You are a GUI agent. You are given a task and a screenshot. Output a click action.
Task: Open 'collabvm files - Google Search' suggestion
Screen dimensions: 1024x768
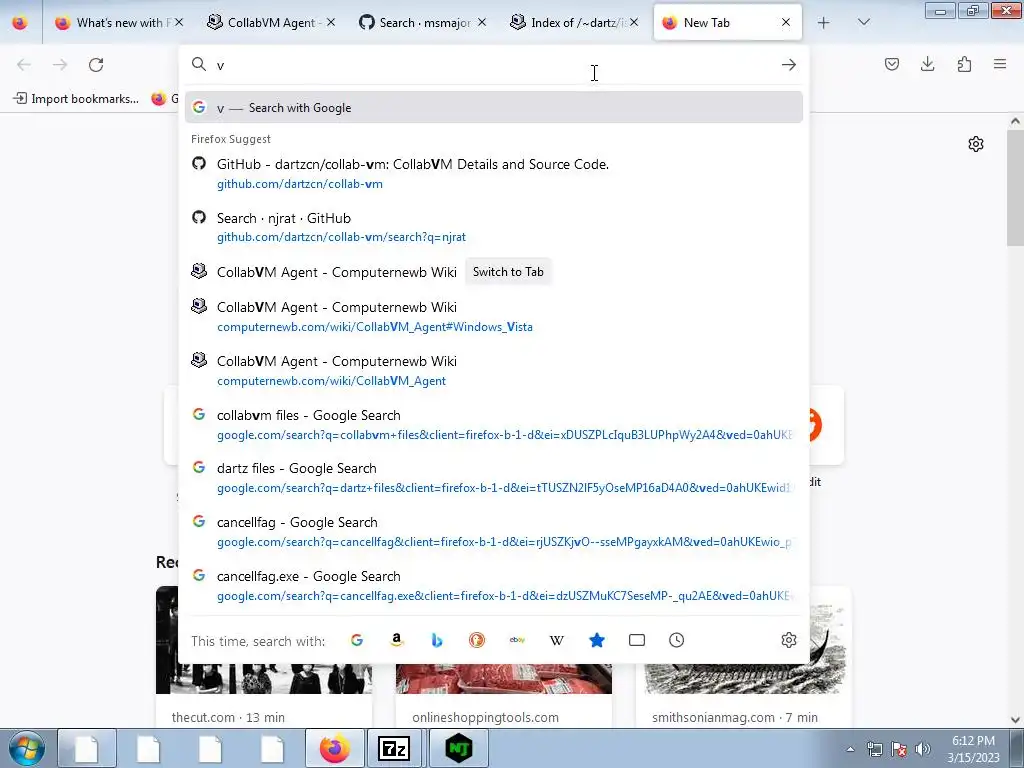click(493, 424)
